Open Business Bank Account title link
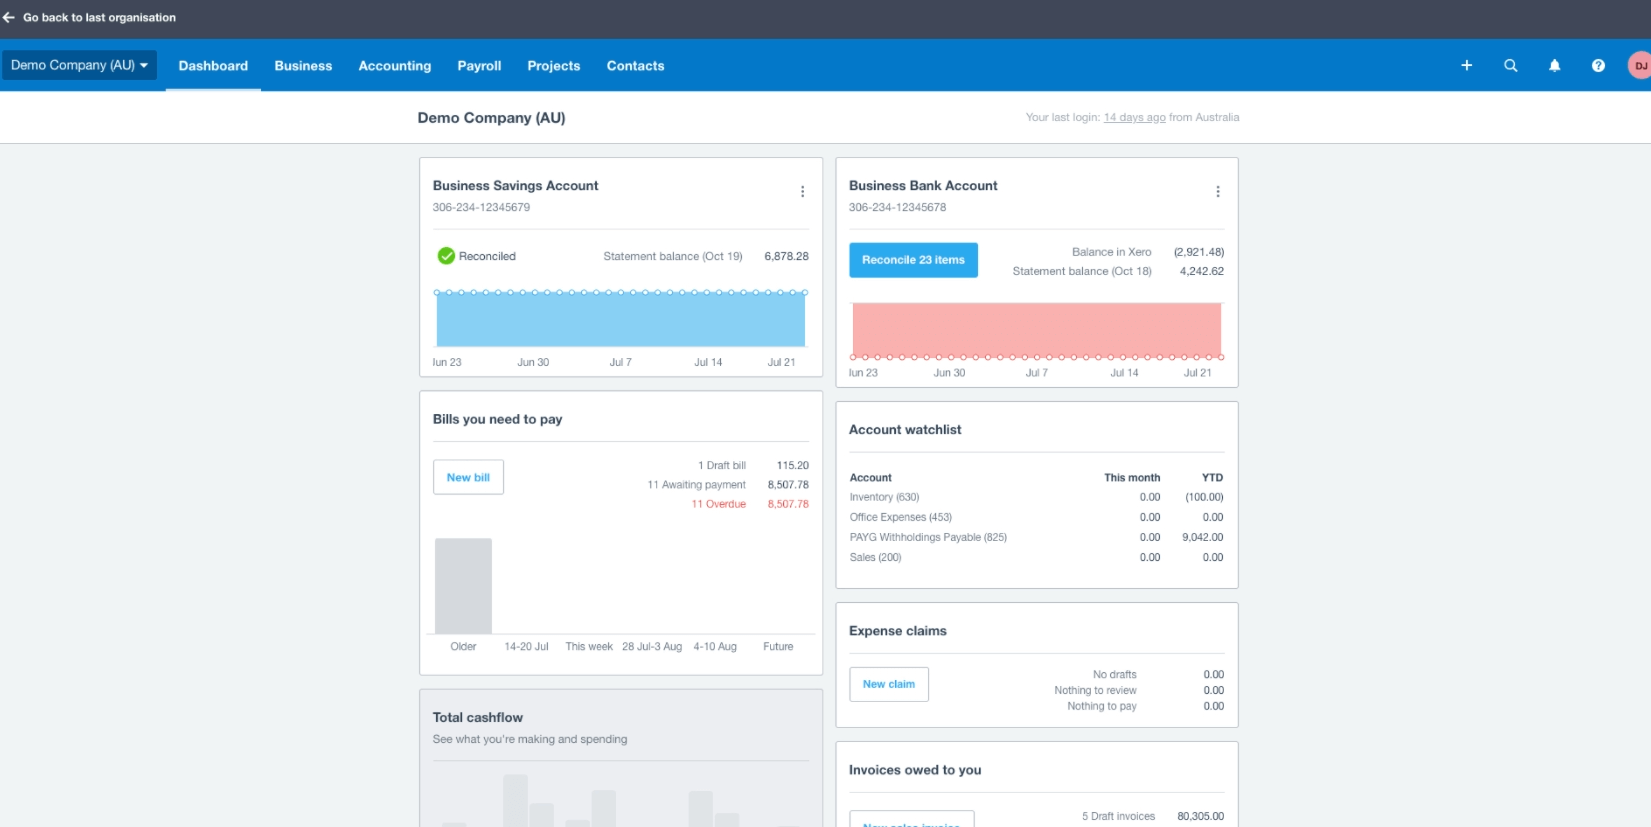The width and height of the screenshot is (1651, 827). click(x=923, y=186)
